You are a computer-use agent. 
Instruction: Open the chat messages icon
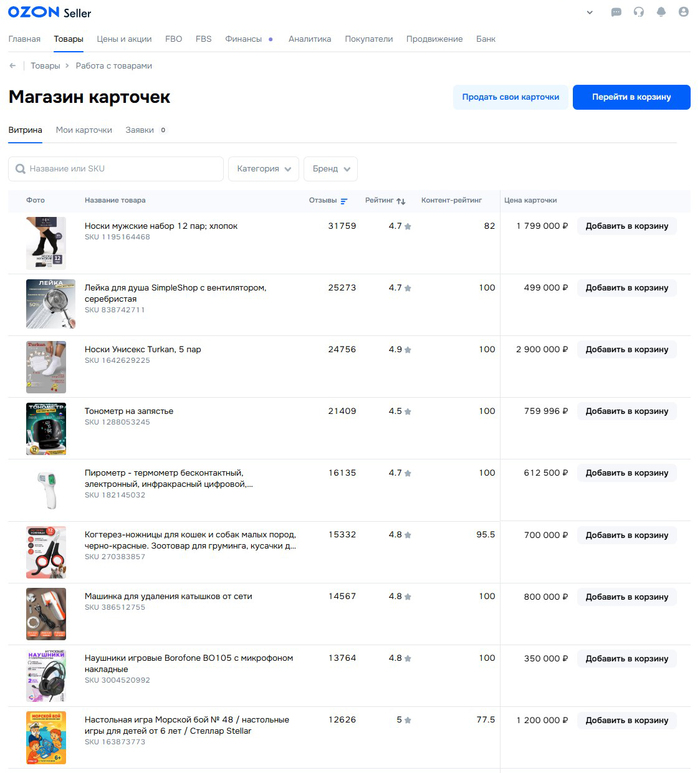[616, 13]
